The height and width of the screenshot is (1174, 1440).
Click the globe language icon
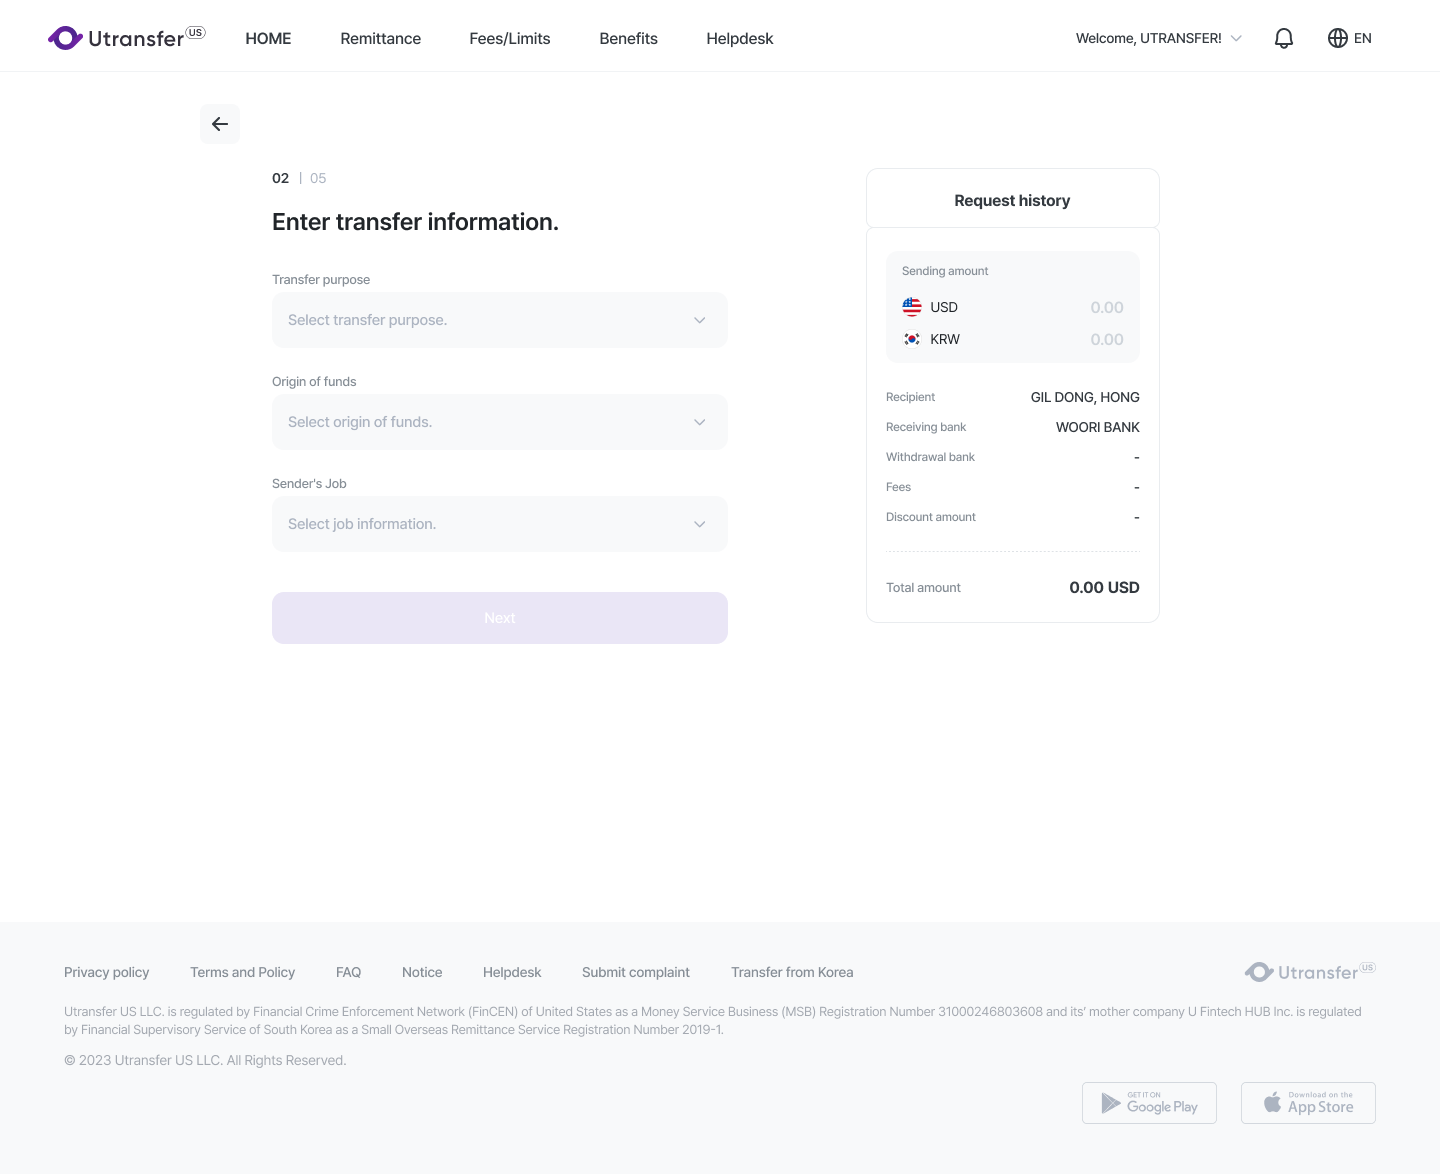point(1338,38)
